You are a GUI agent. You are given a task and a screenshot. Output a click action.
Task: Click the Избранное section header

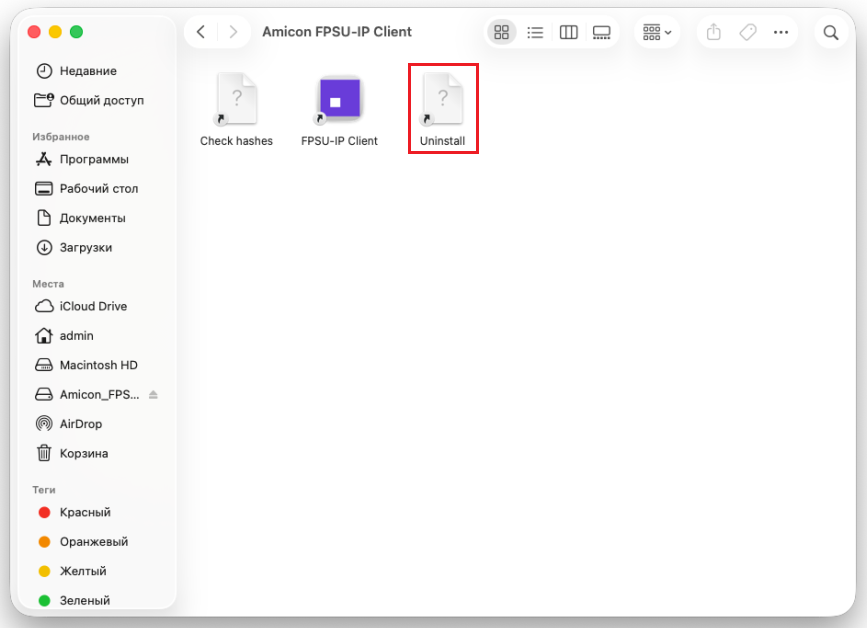(60, 137)
